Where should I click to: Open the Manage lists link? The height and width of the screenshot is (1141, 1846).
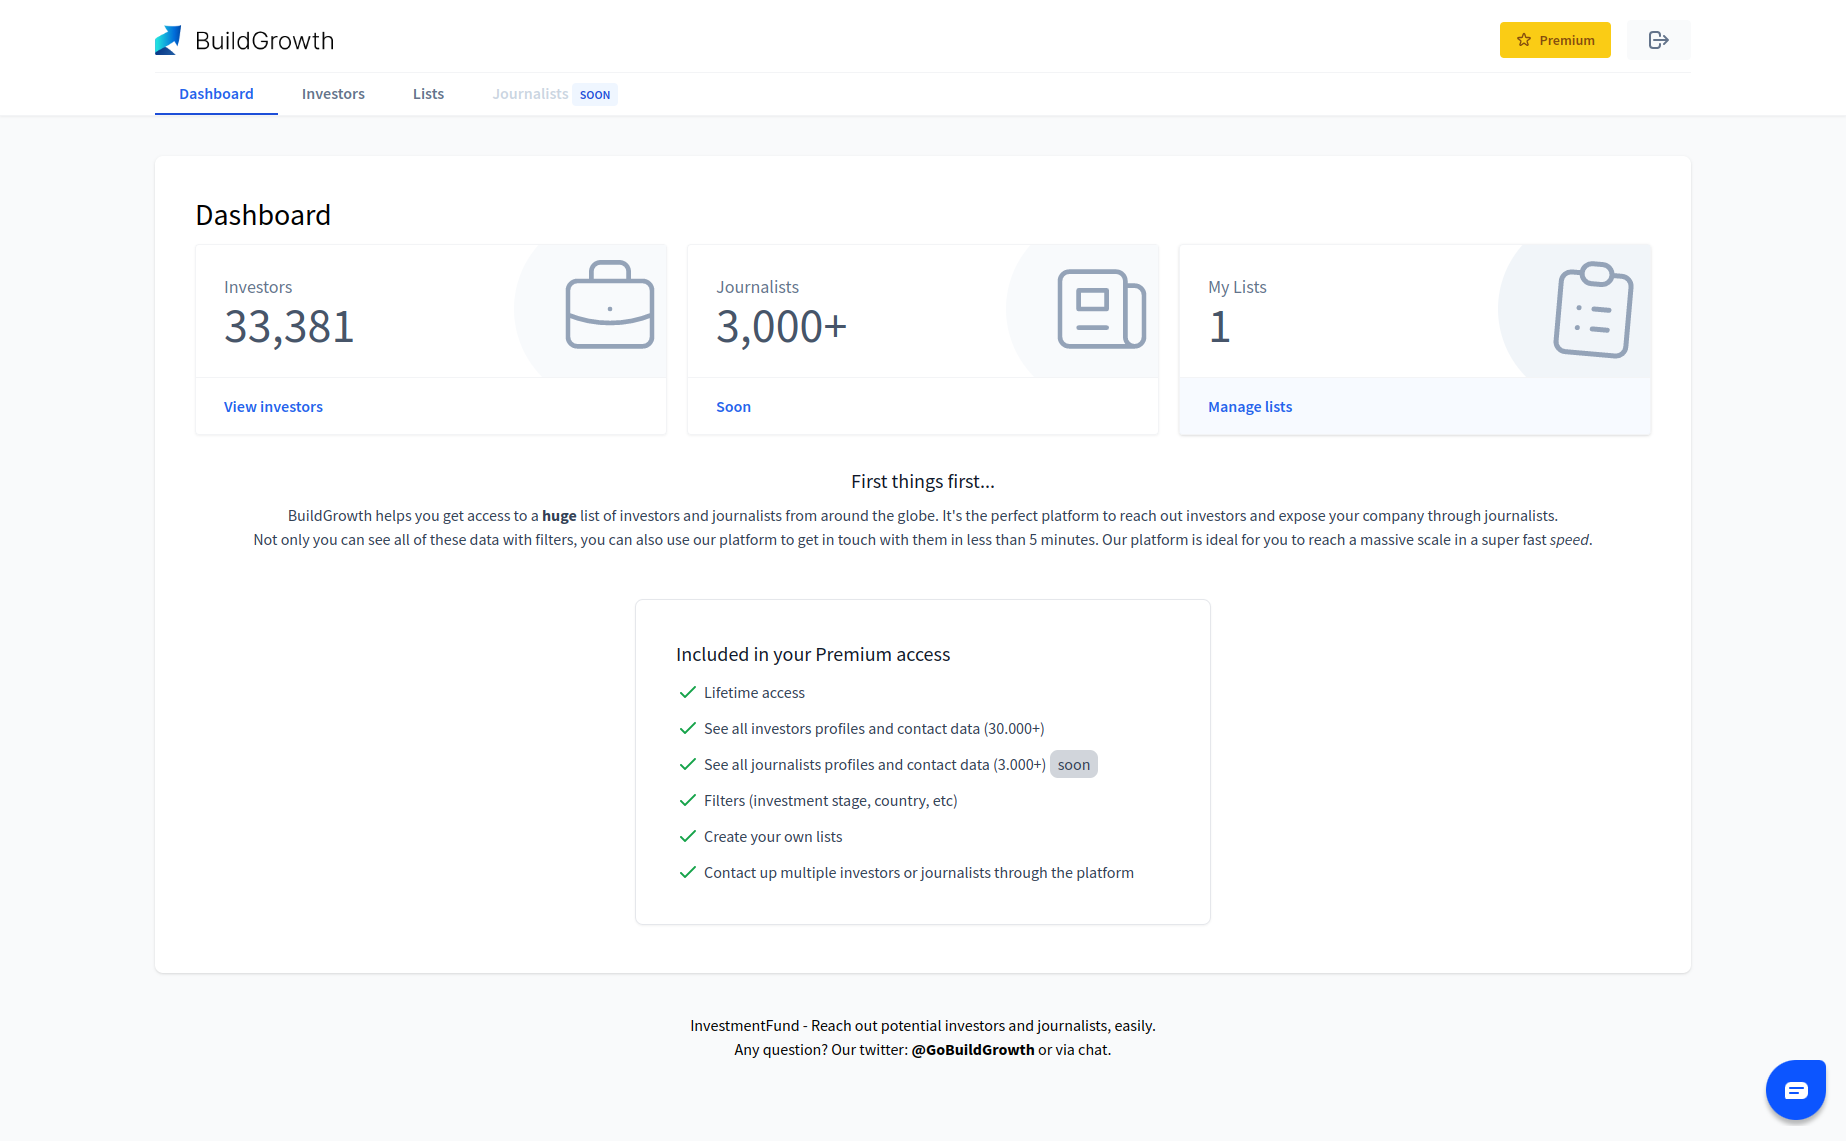pyautogui.click(x=1250, y=407)
